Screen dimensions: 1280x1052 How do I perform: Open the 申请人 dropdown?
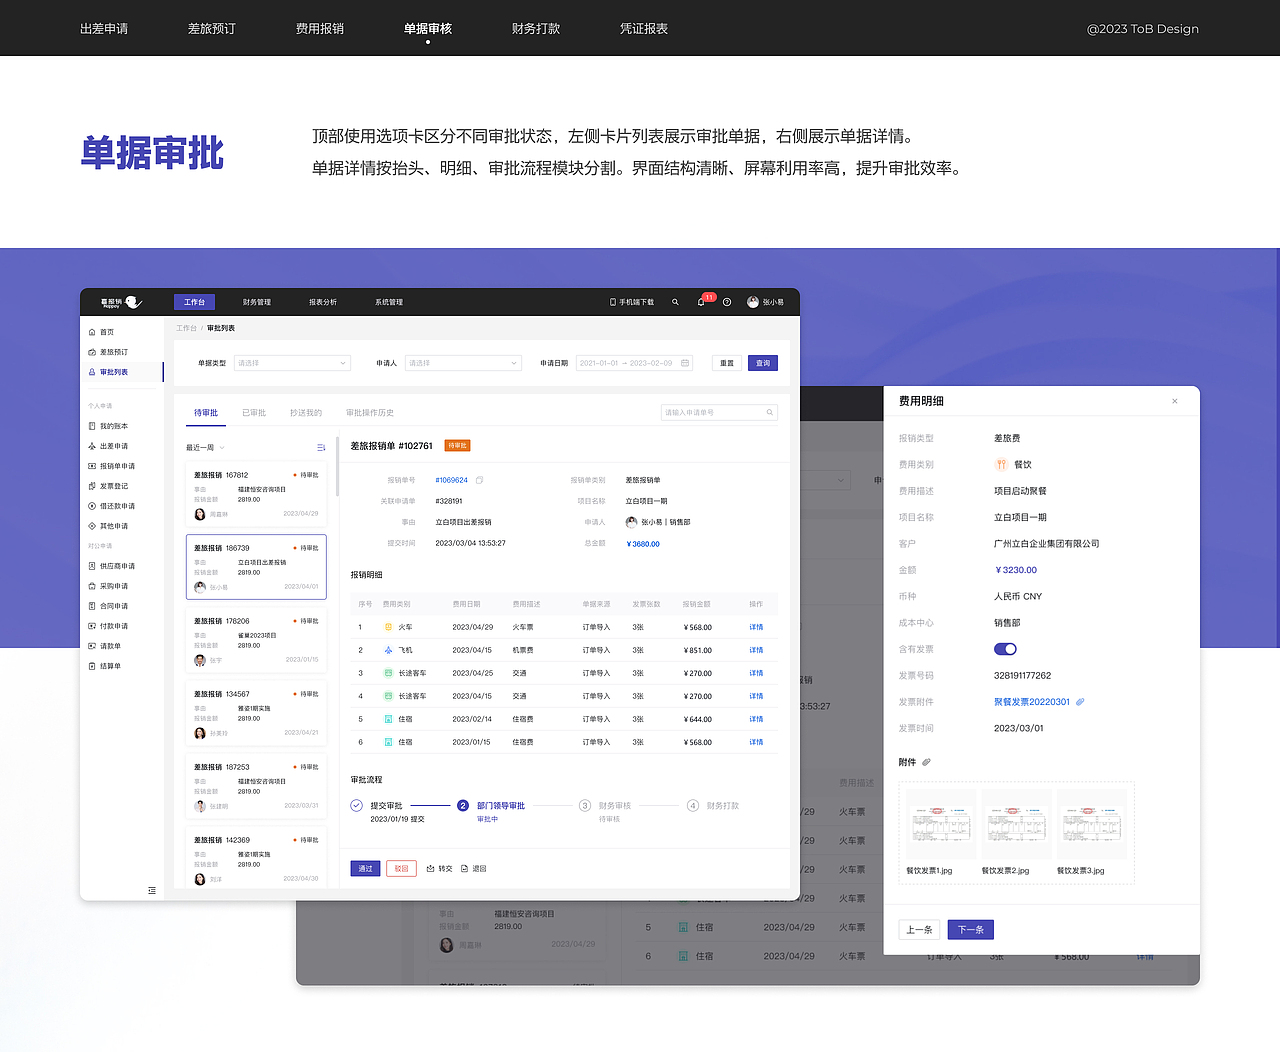pos(463,363)
